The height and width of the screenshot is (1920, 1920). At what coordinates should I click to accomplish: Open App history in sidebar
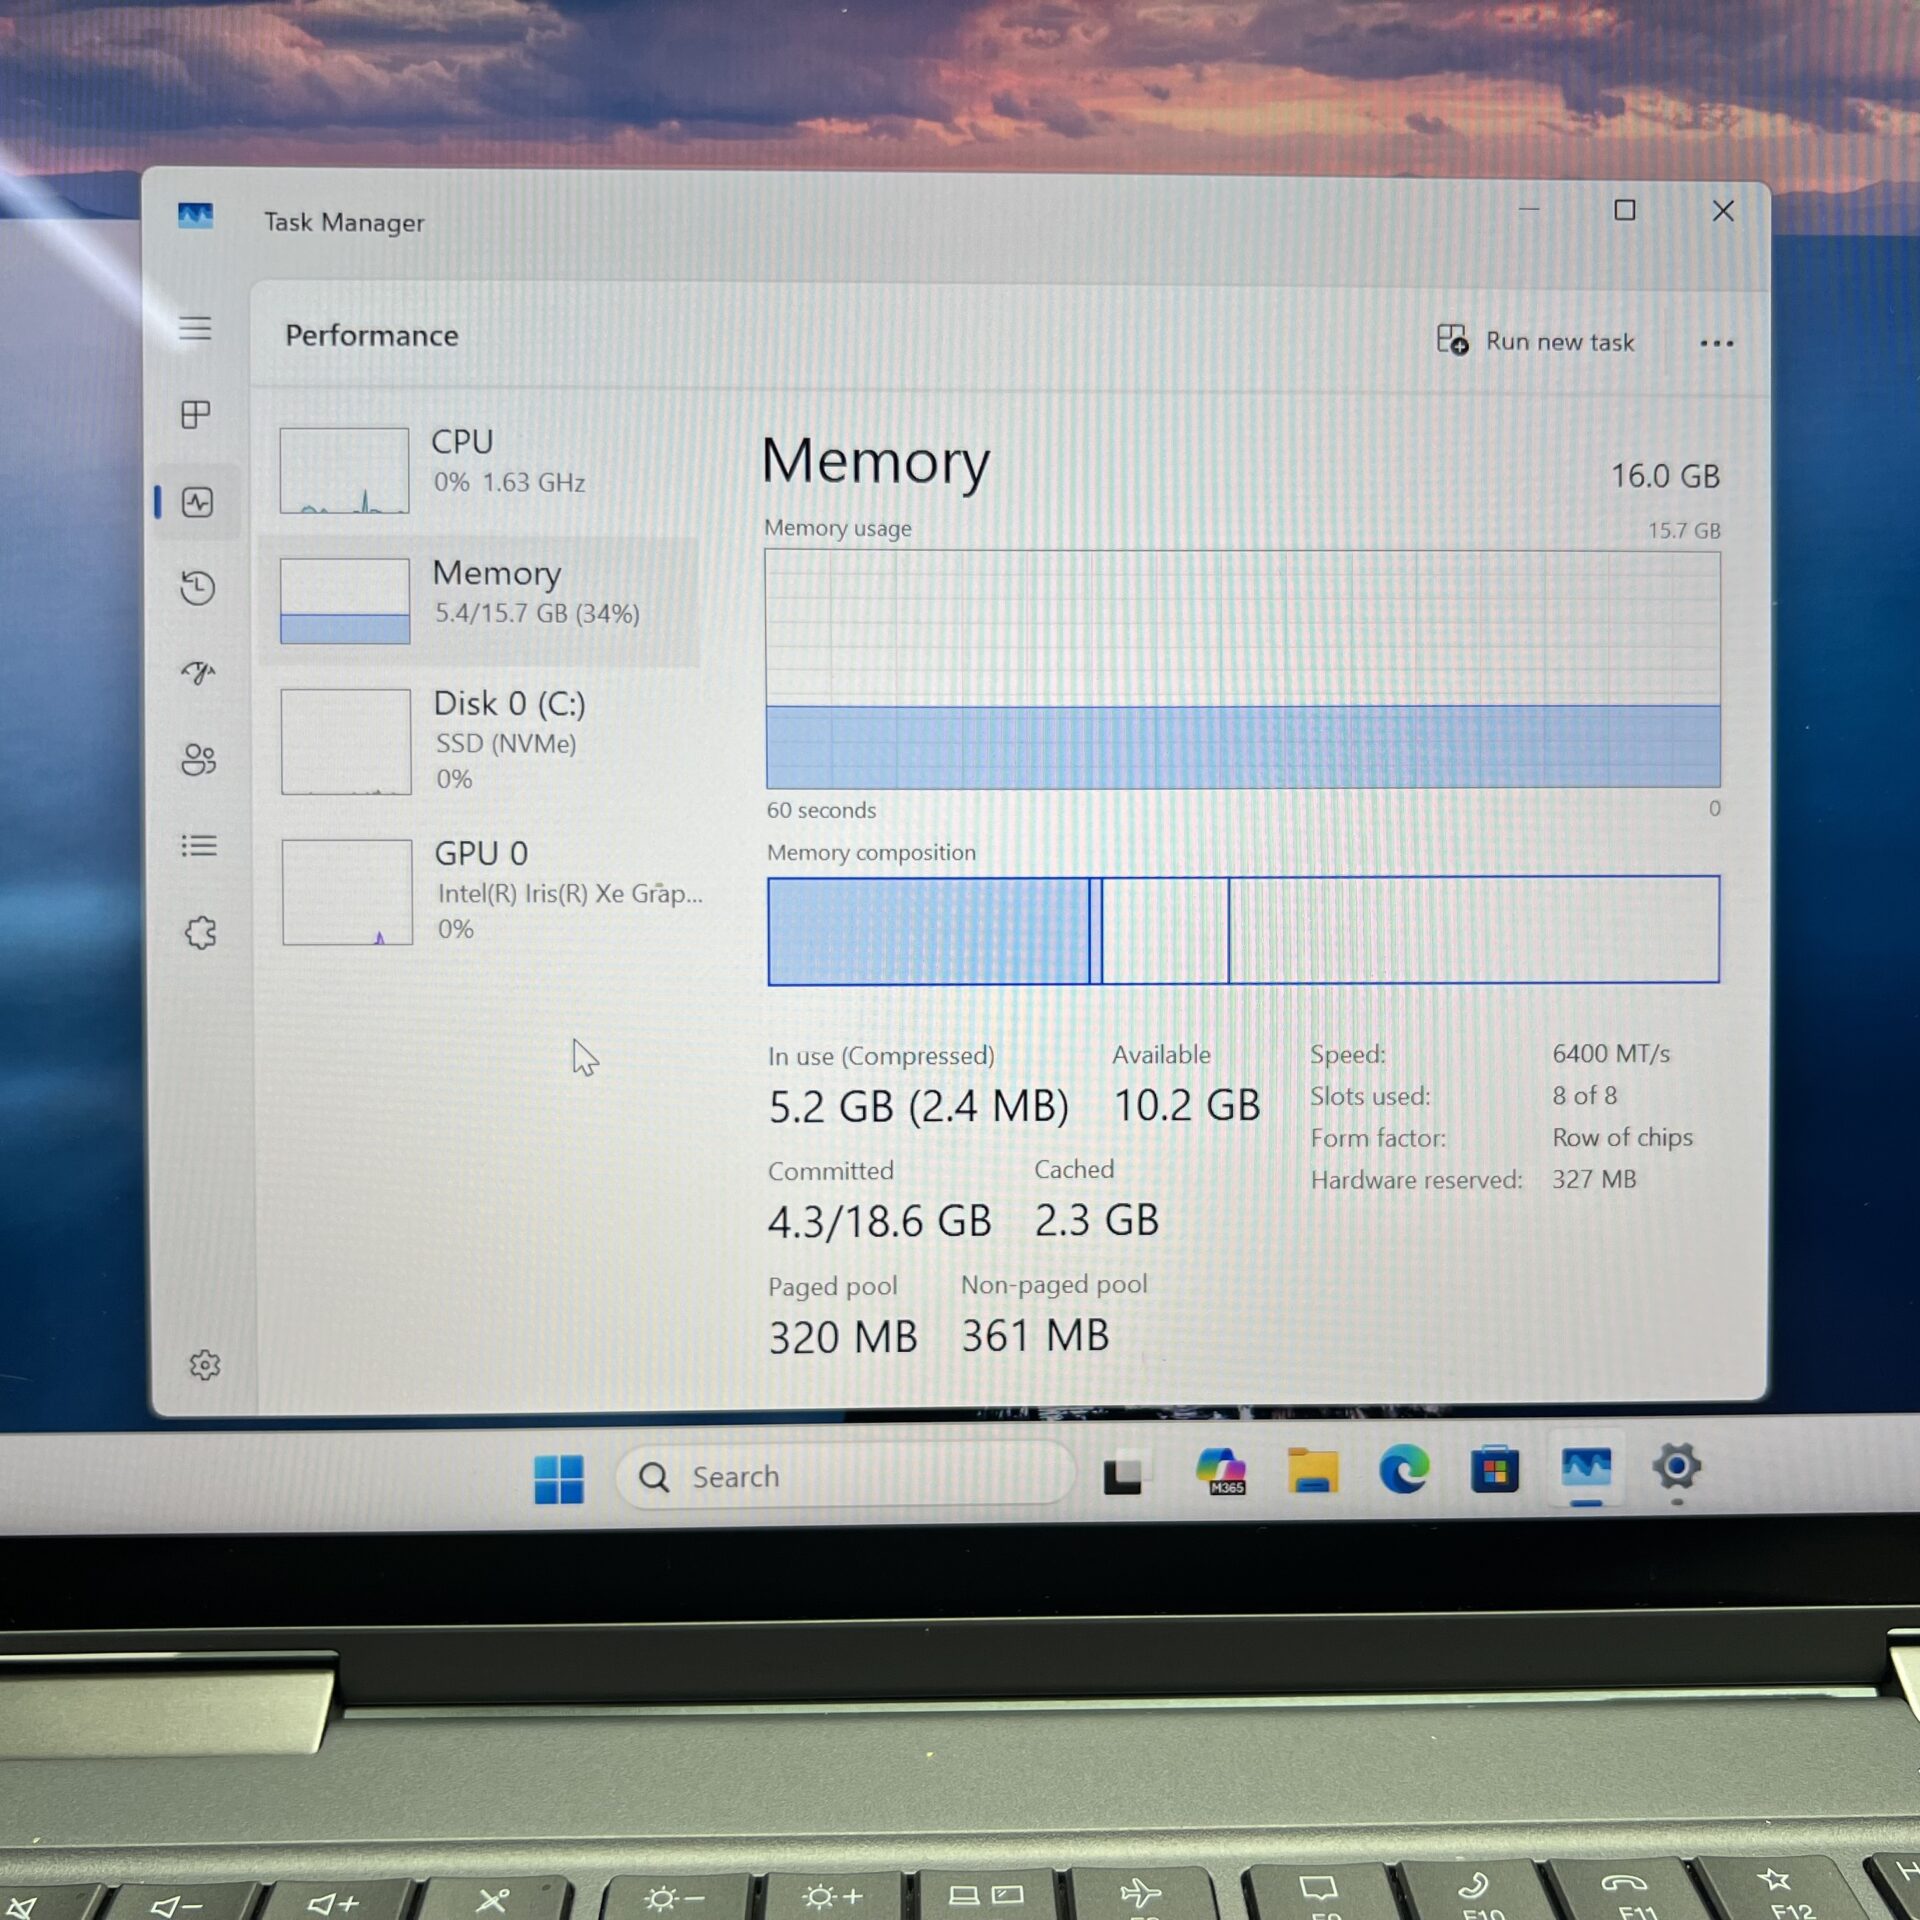click(198, 588)
